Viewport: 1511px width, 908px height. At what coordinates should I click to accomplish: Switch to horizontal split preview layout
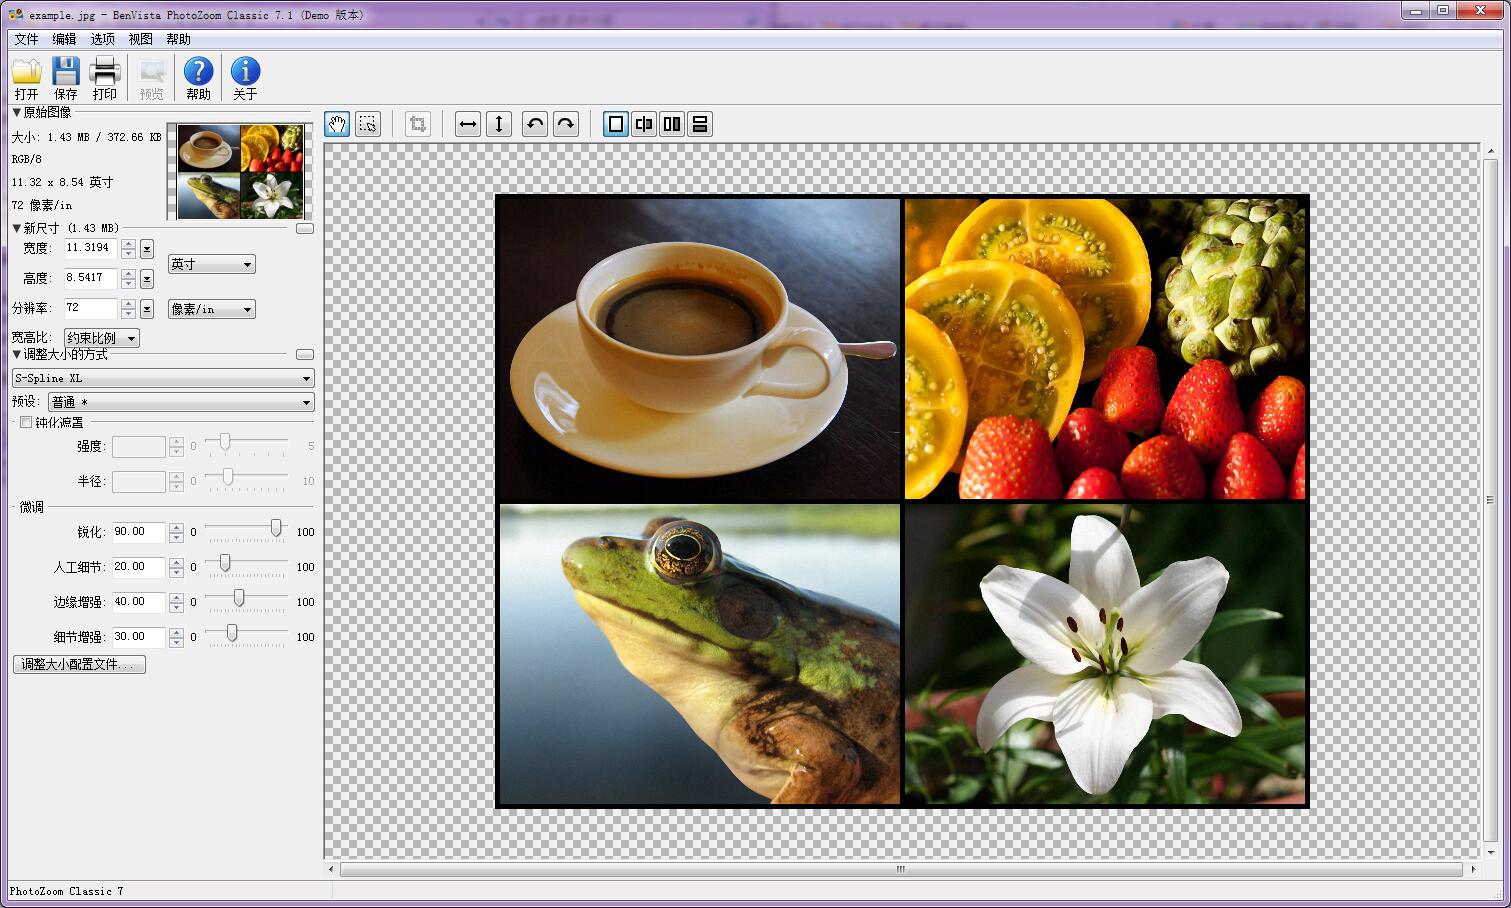click(700, 124)
